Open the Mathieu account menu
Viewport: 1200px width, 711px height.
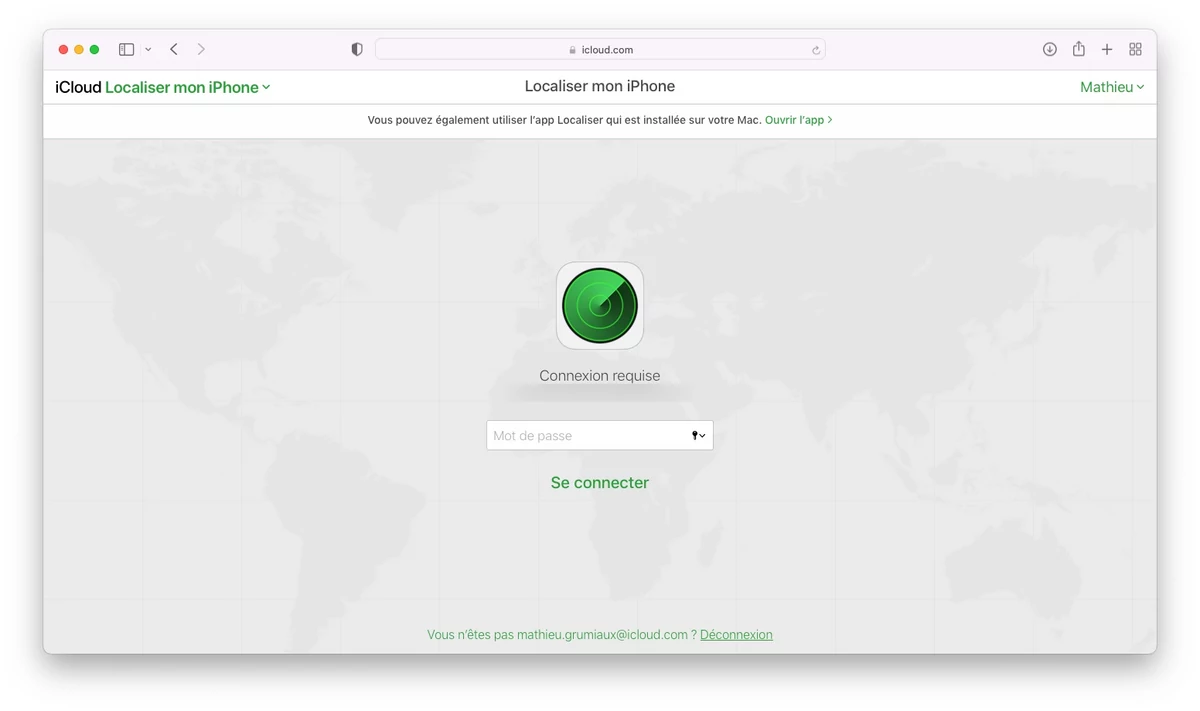click(x=1112, y=87)
